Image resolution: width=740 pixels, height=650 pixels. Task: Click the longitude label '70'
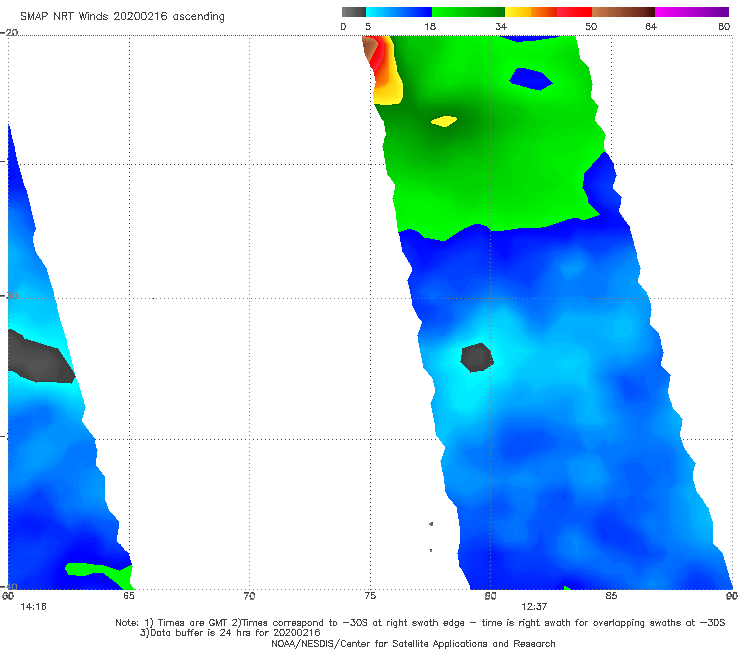[249, 596]
